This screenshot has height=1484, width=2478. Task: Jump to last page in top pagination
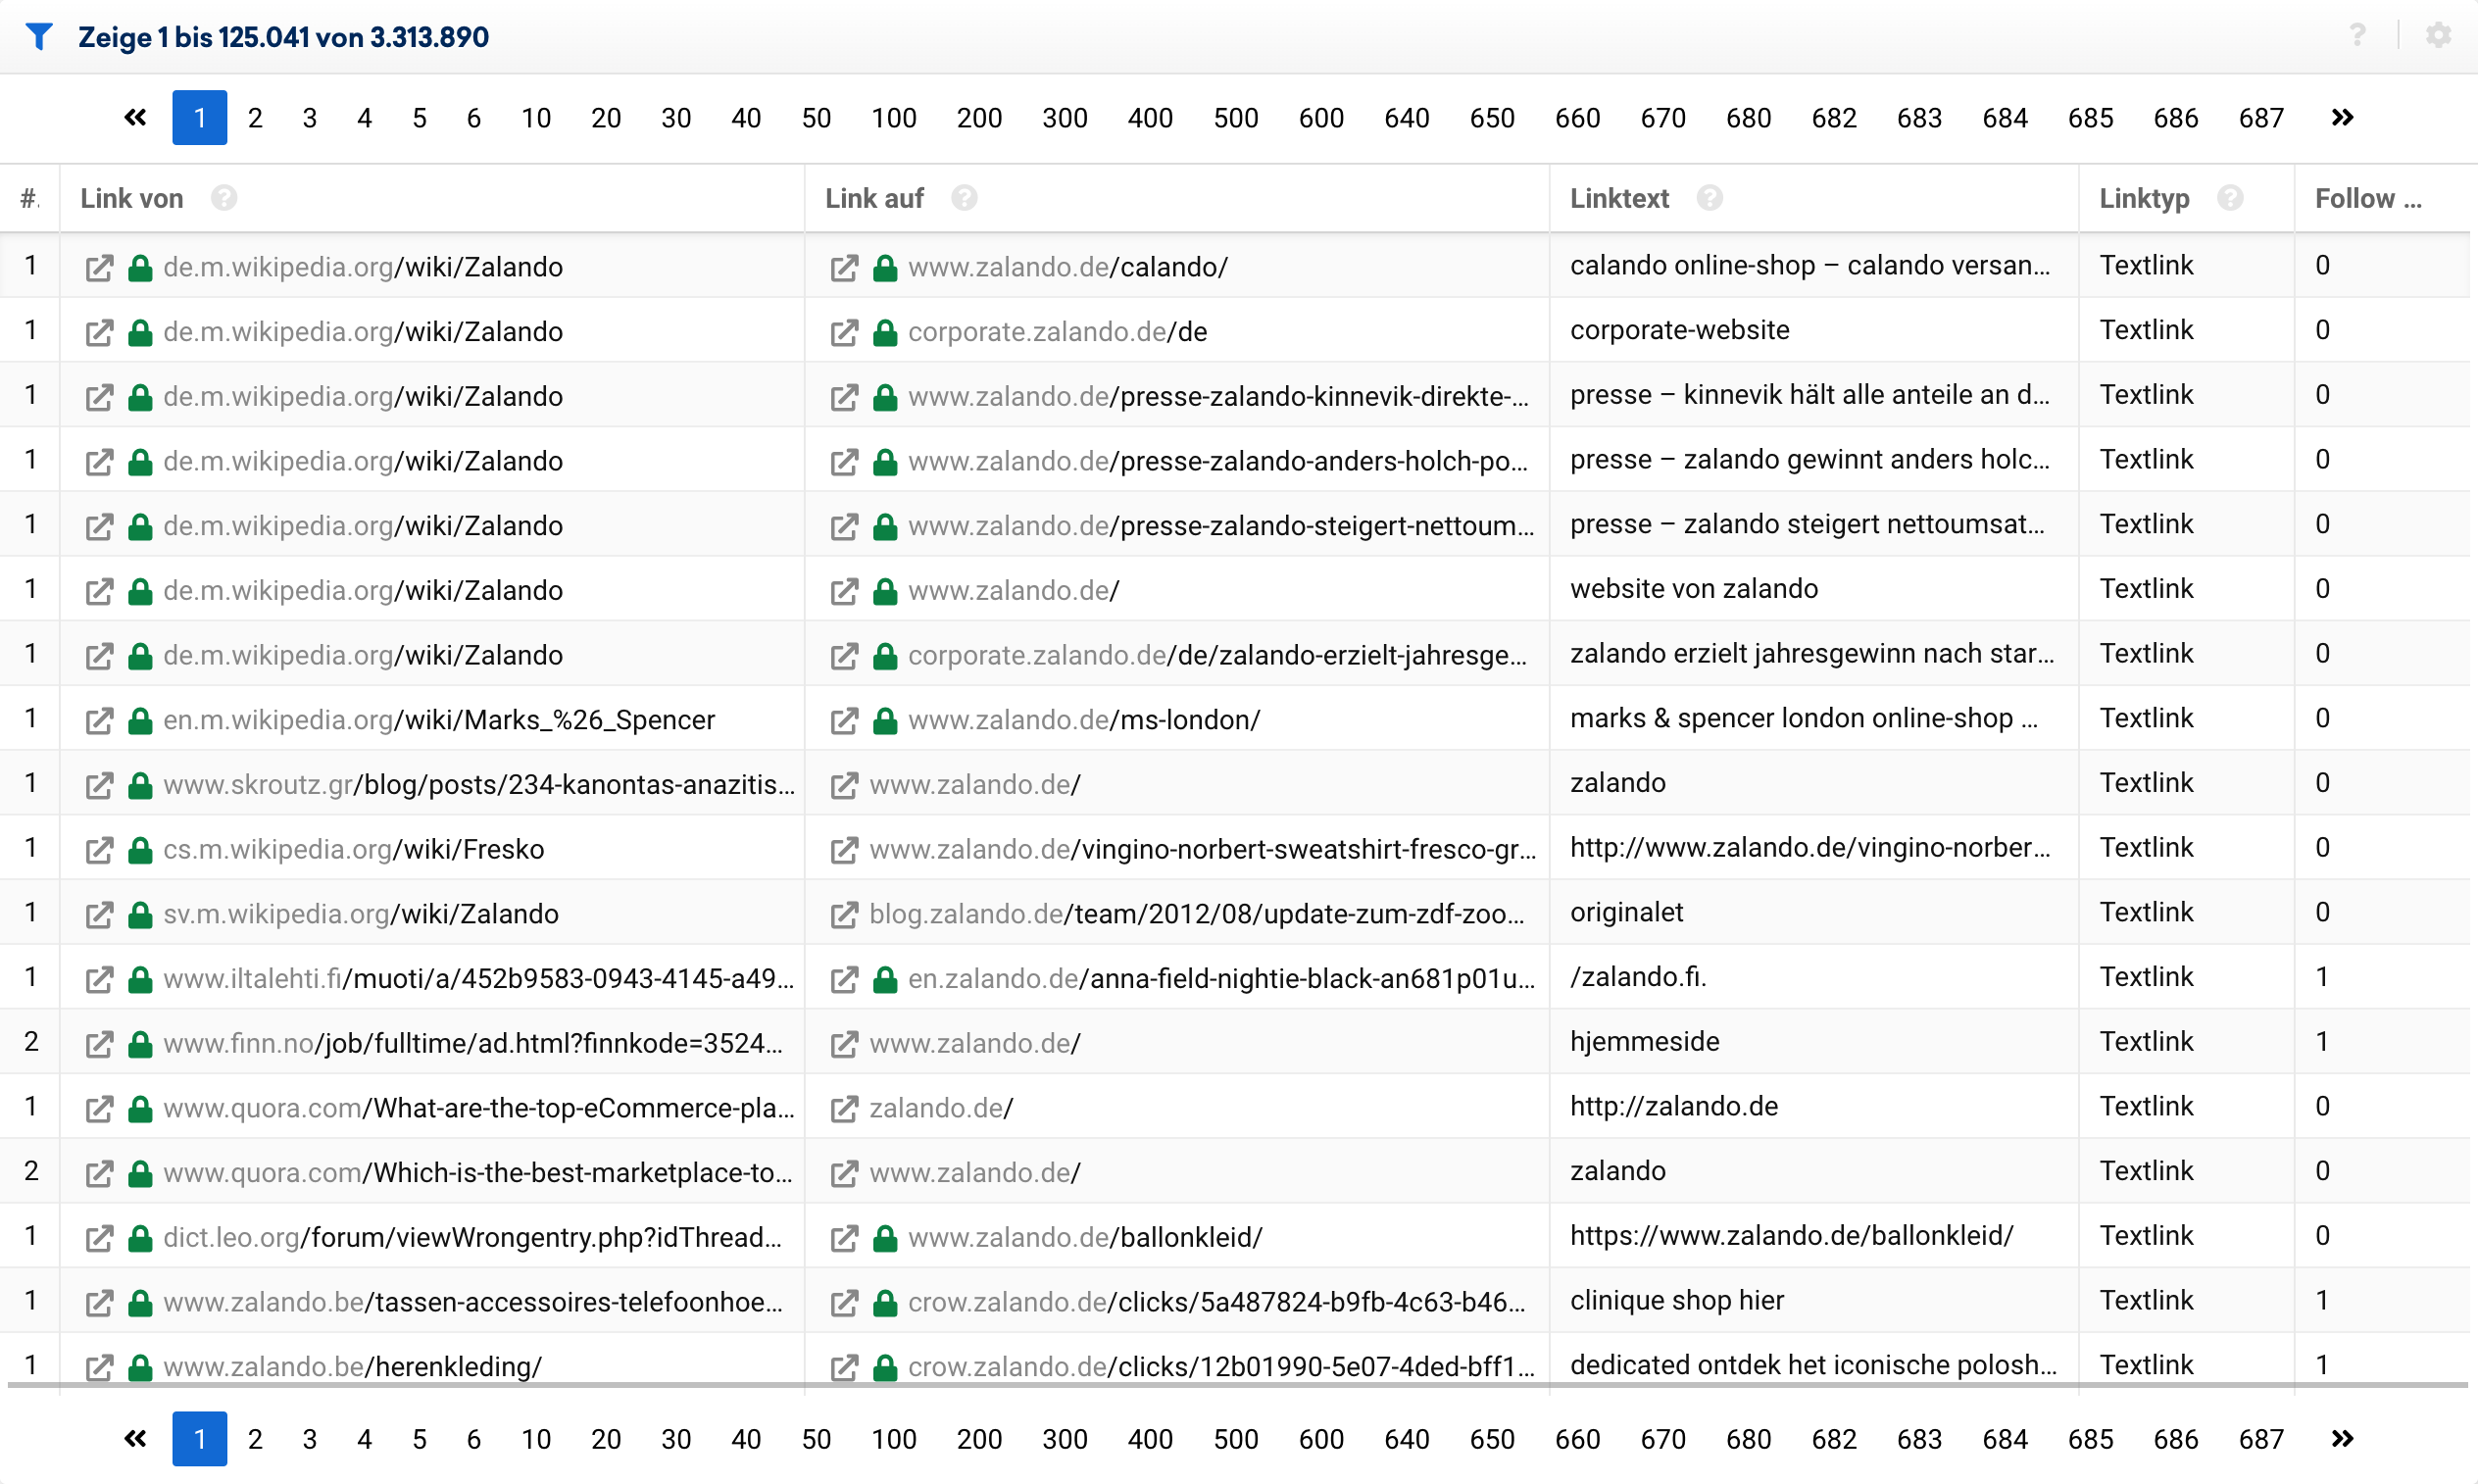(2341, 118)
